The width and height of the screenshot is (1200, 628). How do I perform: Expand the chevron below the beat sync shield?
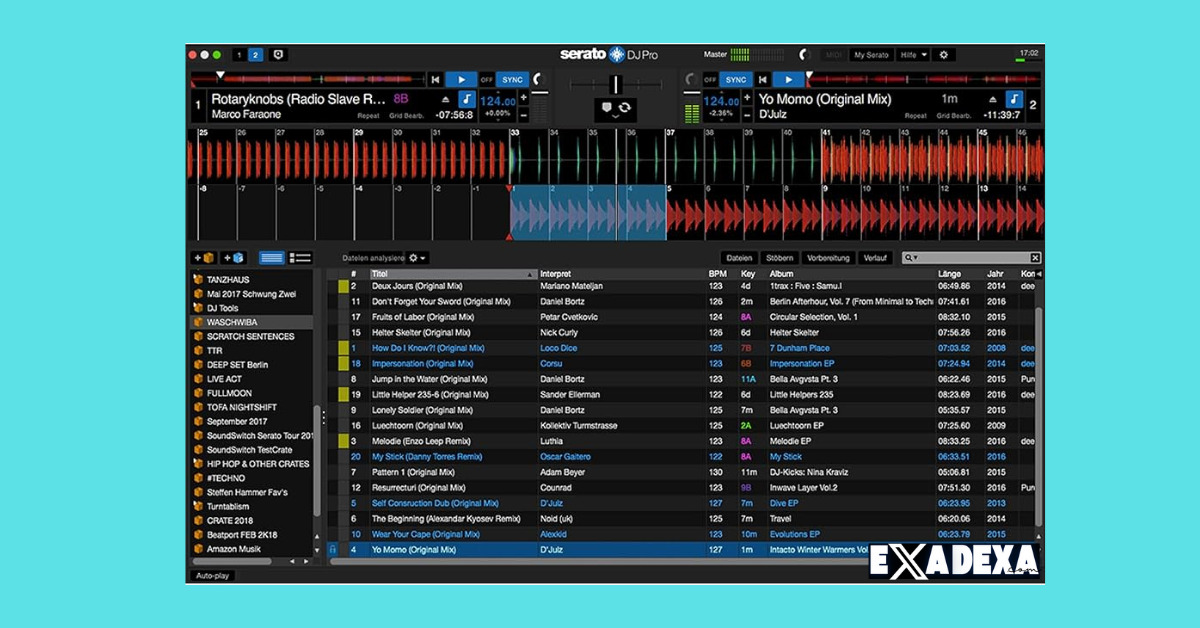(x=615, y=117)
